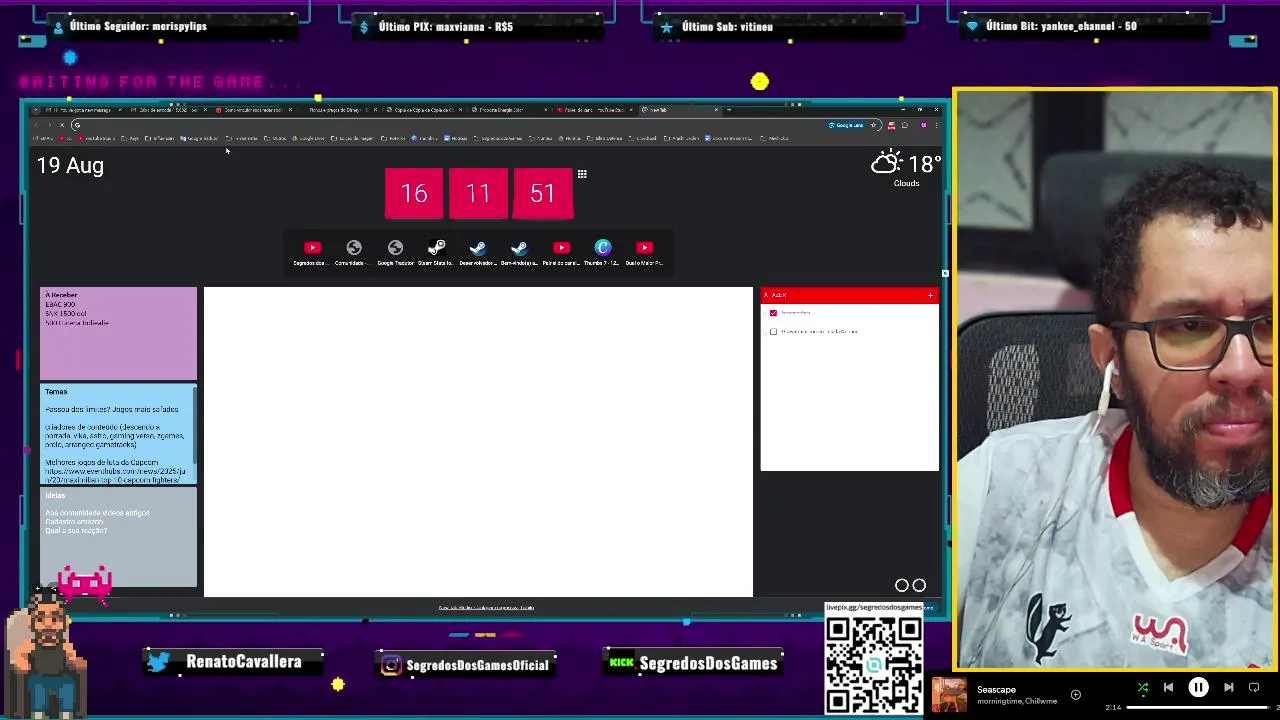Add Seascape to liked songs
Image resolution: width=1280 pixels, height=720 pixels.
coord(1076,694)
